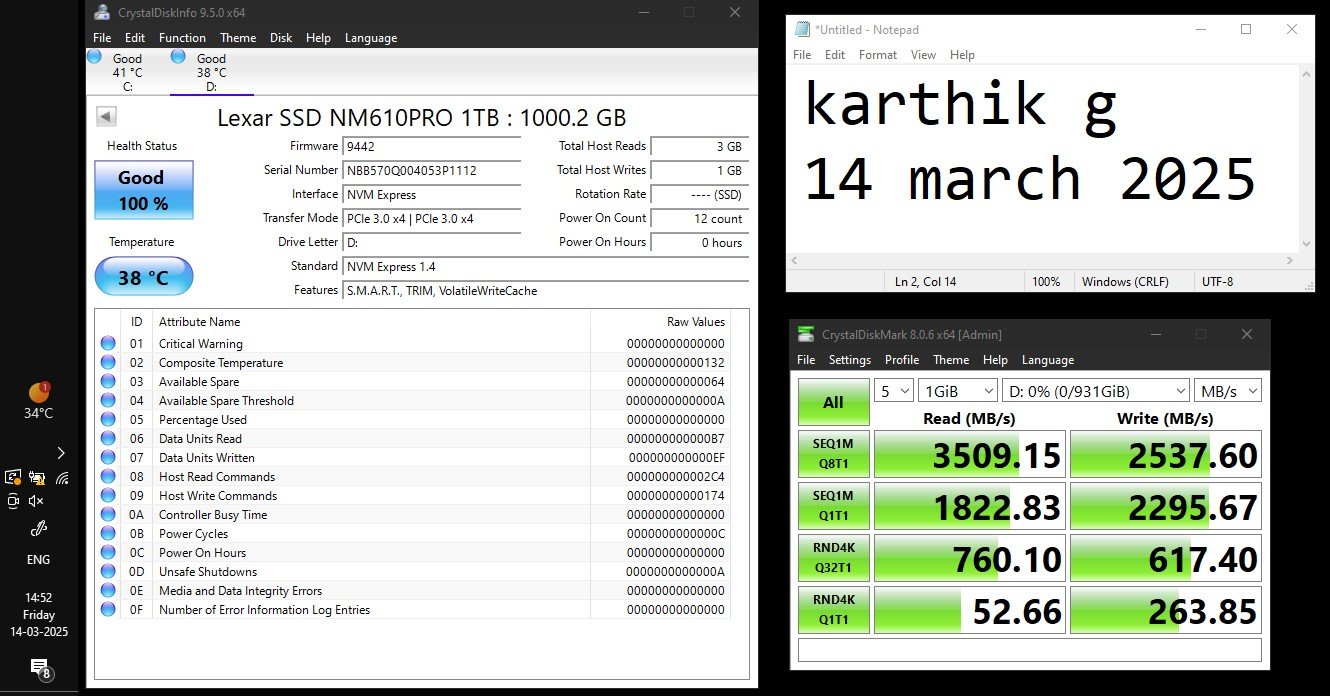This screenshot has width=1330, height=696.
Task: Open the Meet Now camera tray icon
Action: [13, 501]
